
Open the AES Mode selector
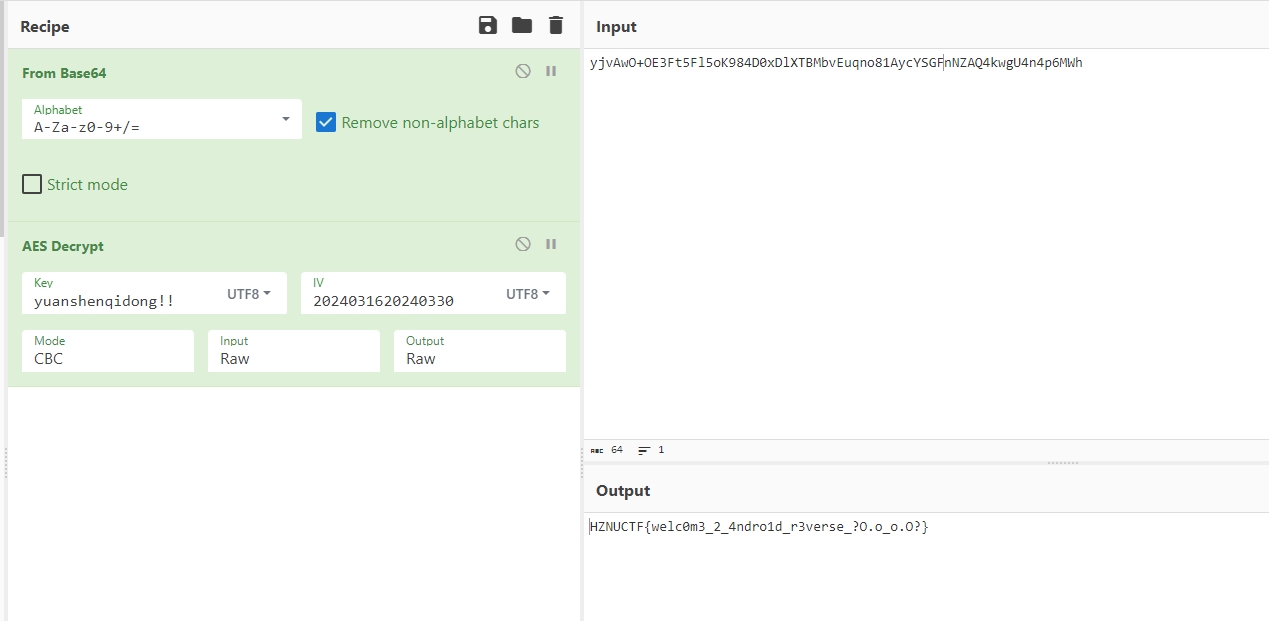point(107,351)
